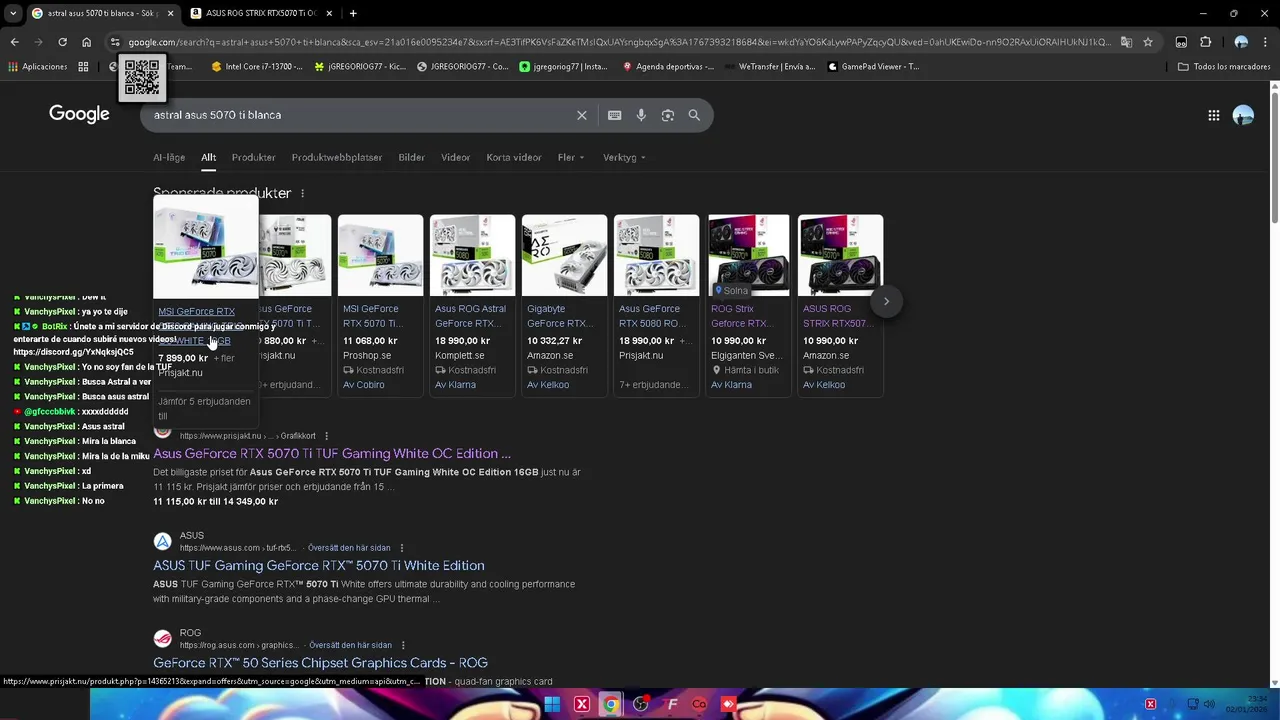Switch to the Bilder tab
The width and height of the screenshot is (1280, 720).
click(x=411, y=157)
